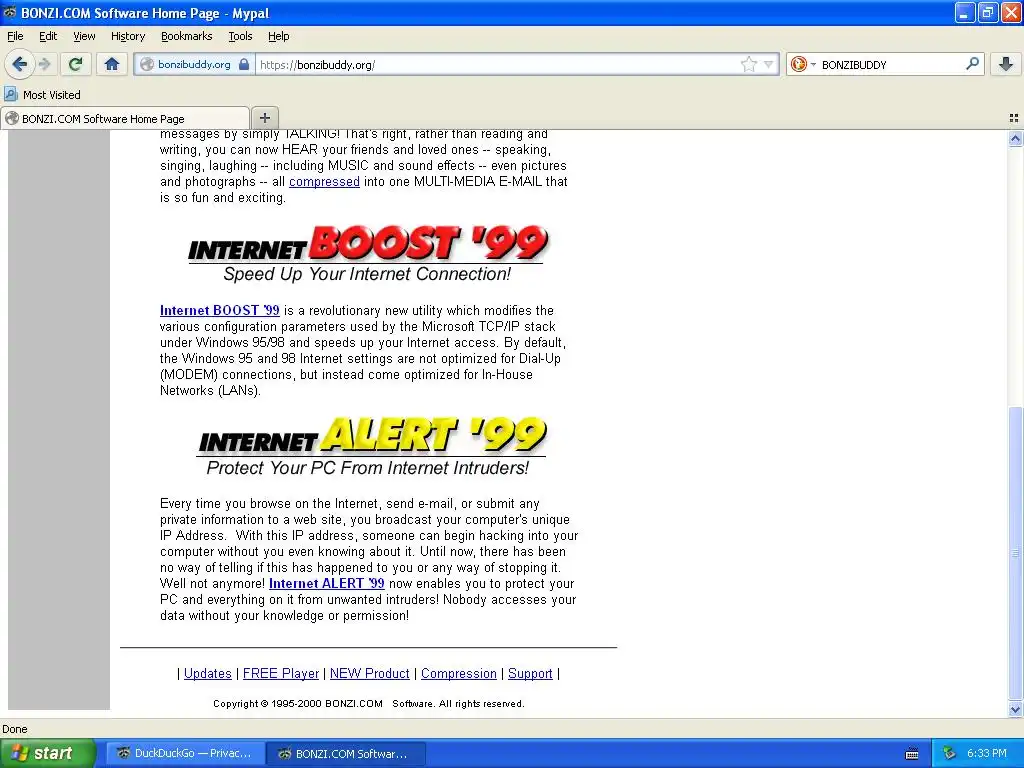Show the list all tabs button
This screenshot has width=1024, height=768.
(1014, 118)
